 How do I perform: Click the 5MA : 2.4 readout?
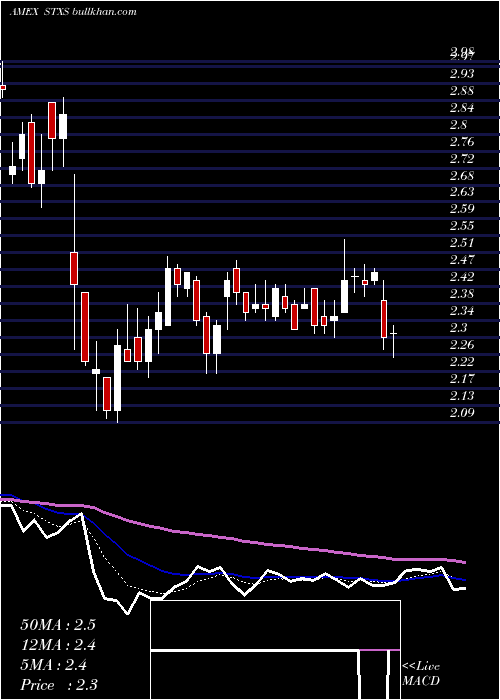(x=54, y=665)
